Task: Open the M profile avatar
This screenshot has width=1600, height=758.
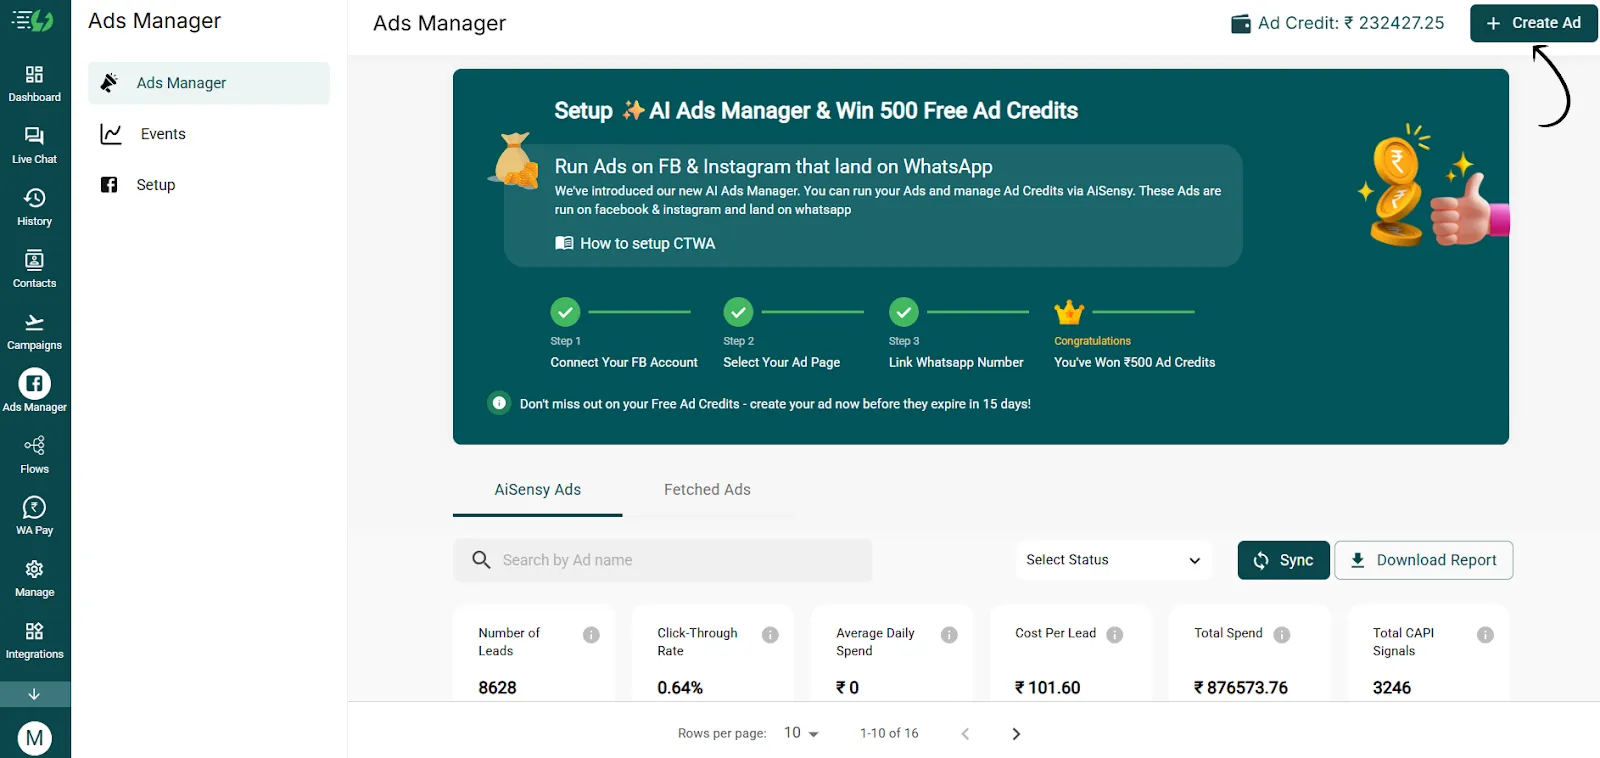Action: [35, 738]
